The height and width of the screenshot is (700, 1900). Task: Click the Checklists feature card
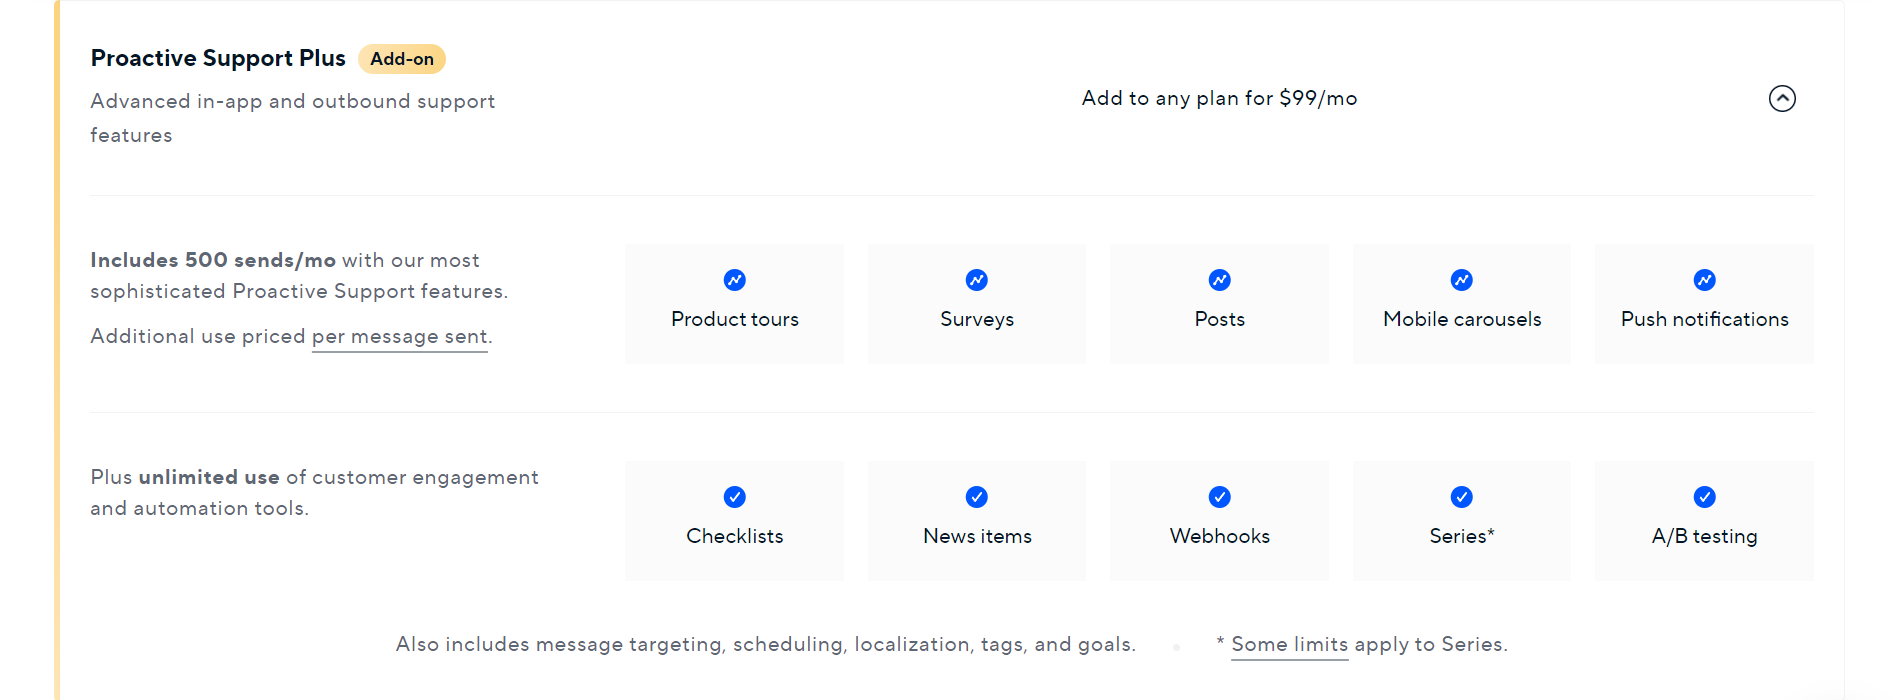point(734,520)
